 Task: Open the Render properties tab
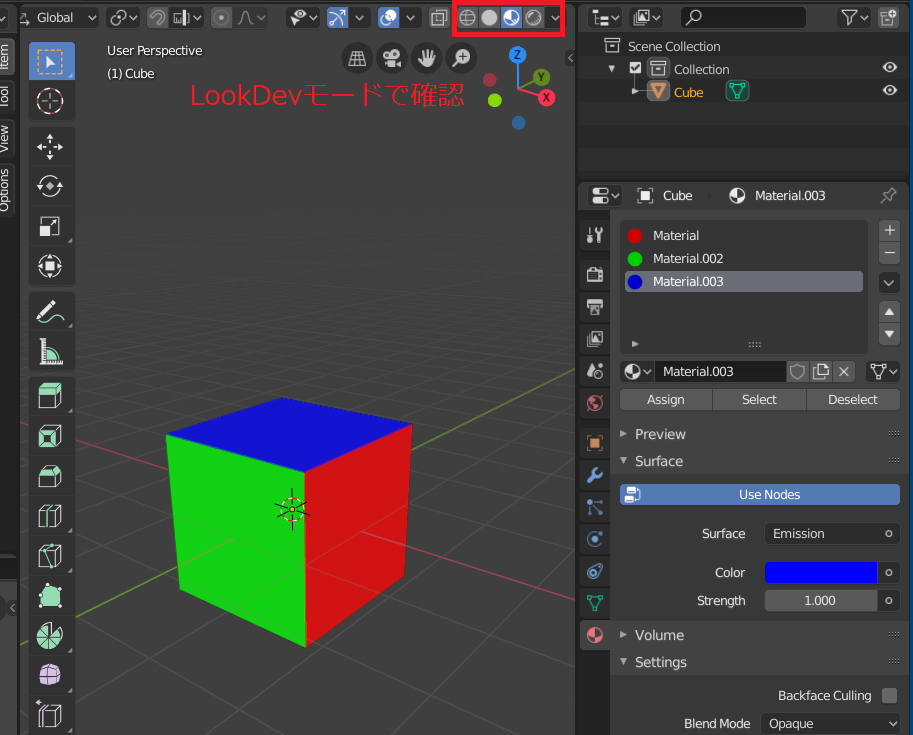tap(594, 274)
